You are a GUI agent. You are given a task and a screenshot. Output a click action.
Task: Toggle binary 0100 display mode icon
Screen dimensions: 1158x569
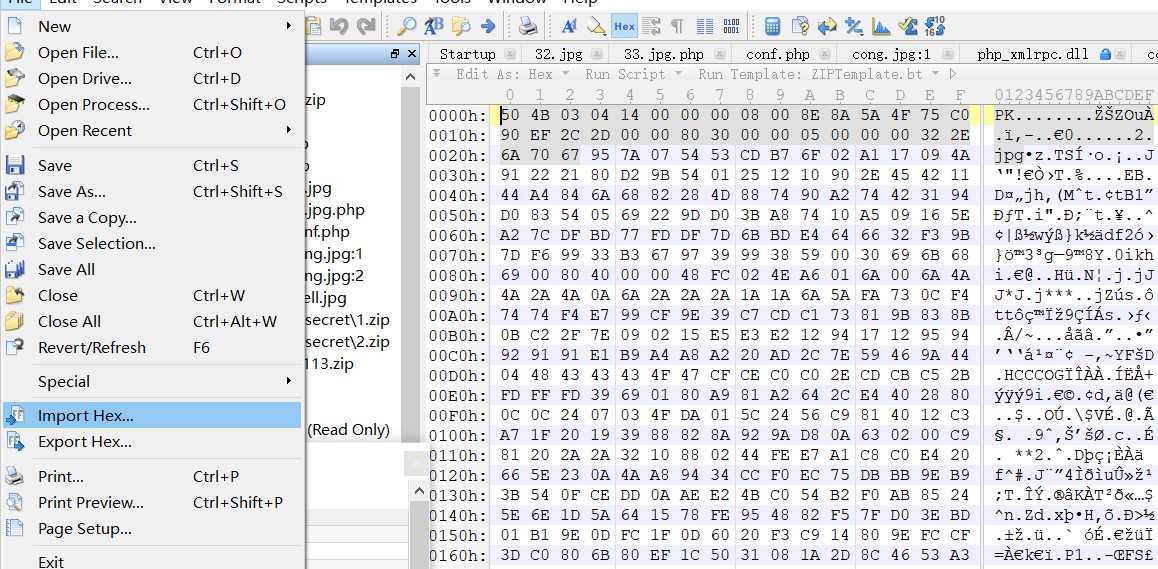point(731,27)
